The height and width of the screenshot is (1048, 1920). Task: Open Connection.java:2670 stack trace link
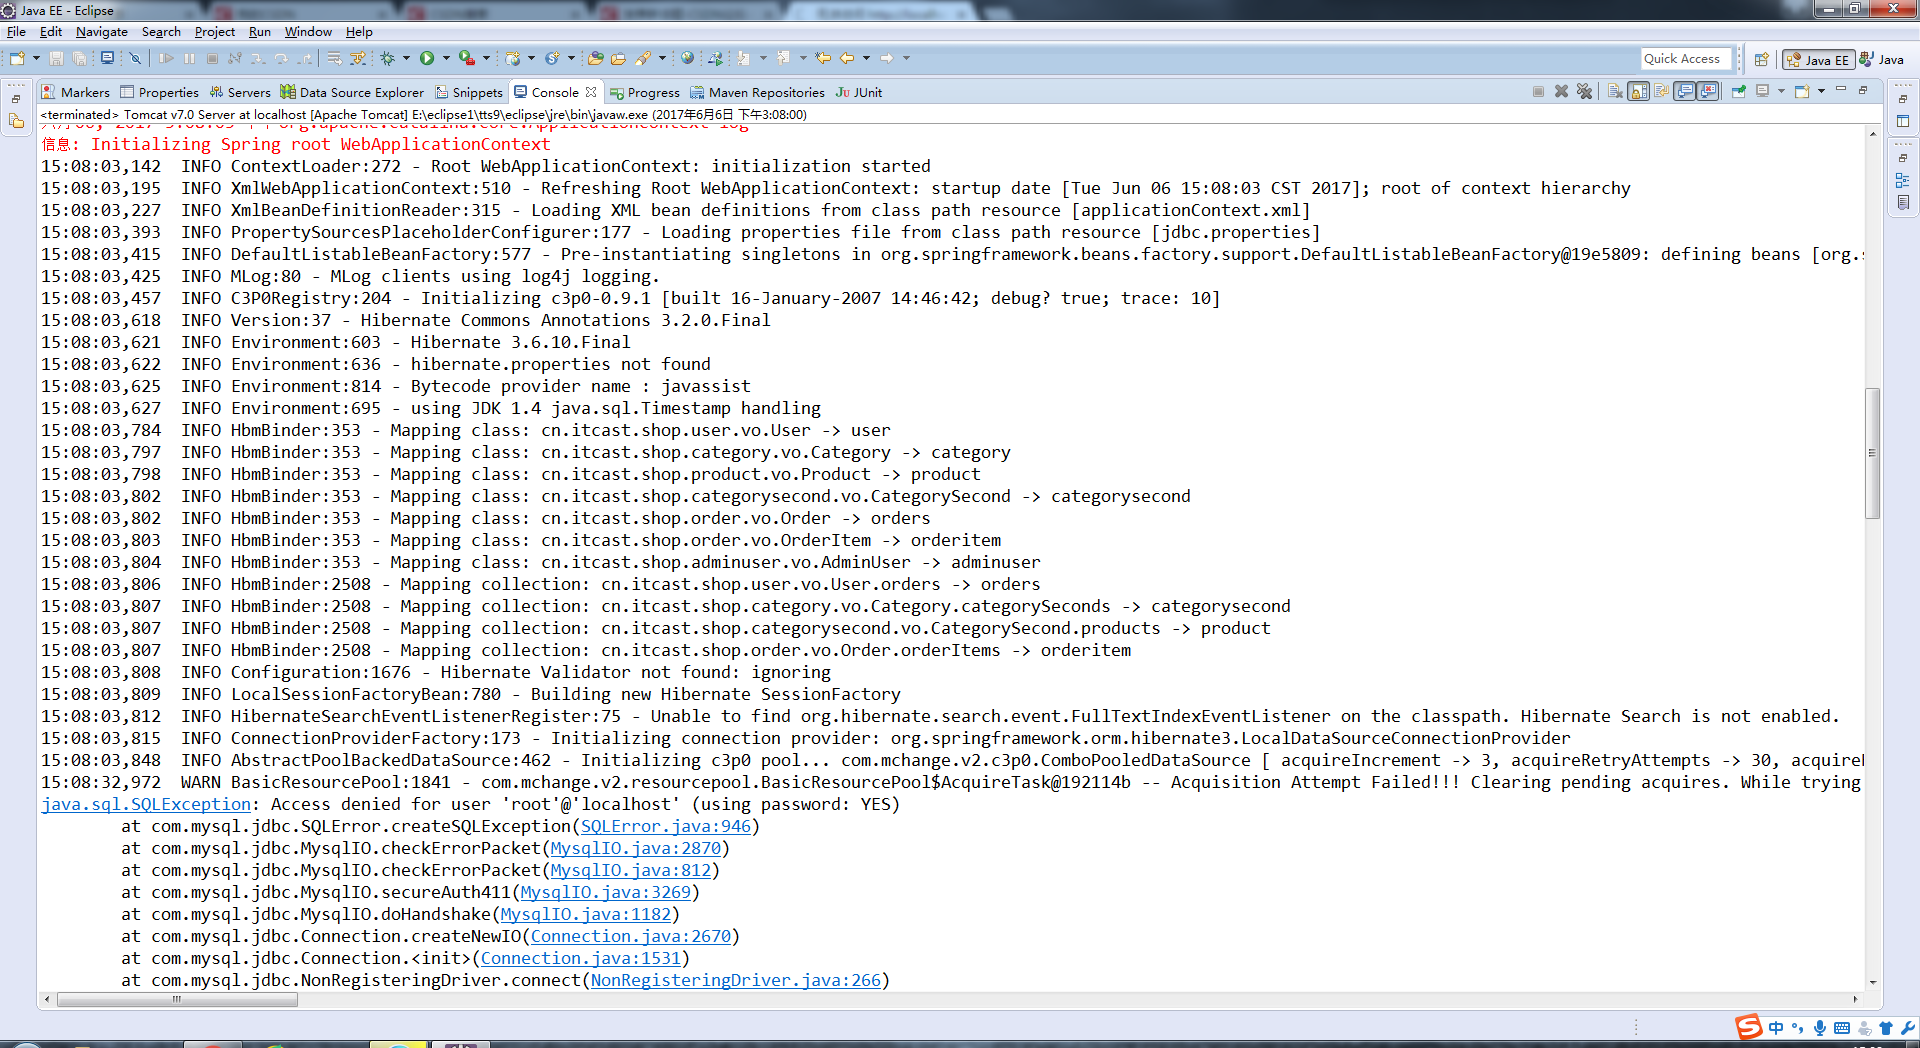tap(631, 936)
